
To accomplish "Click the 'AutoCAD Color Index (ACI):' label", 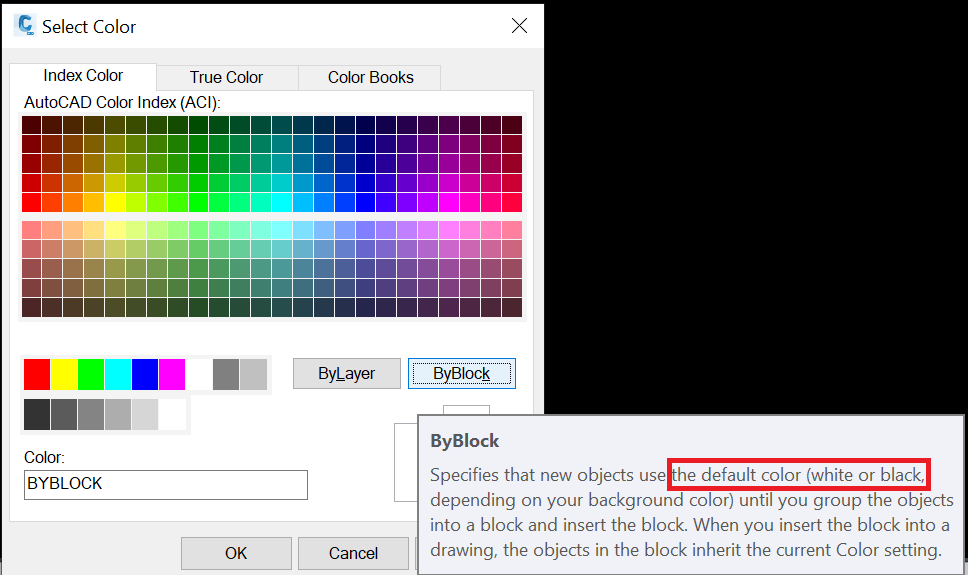I will [122, 103].
